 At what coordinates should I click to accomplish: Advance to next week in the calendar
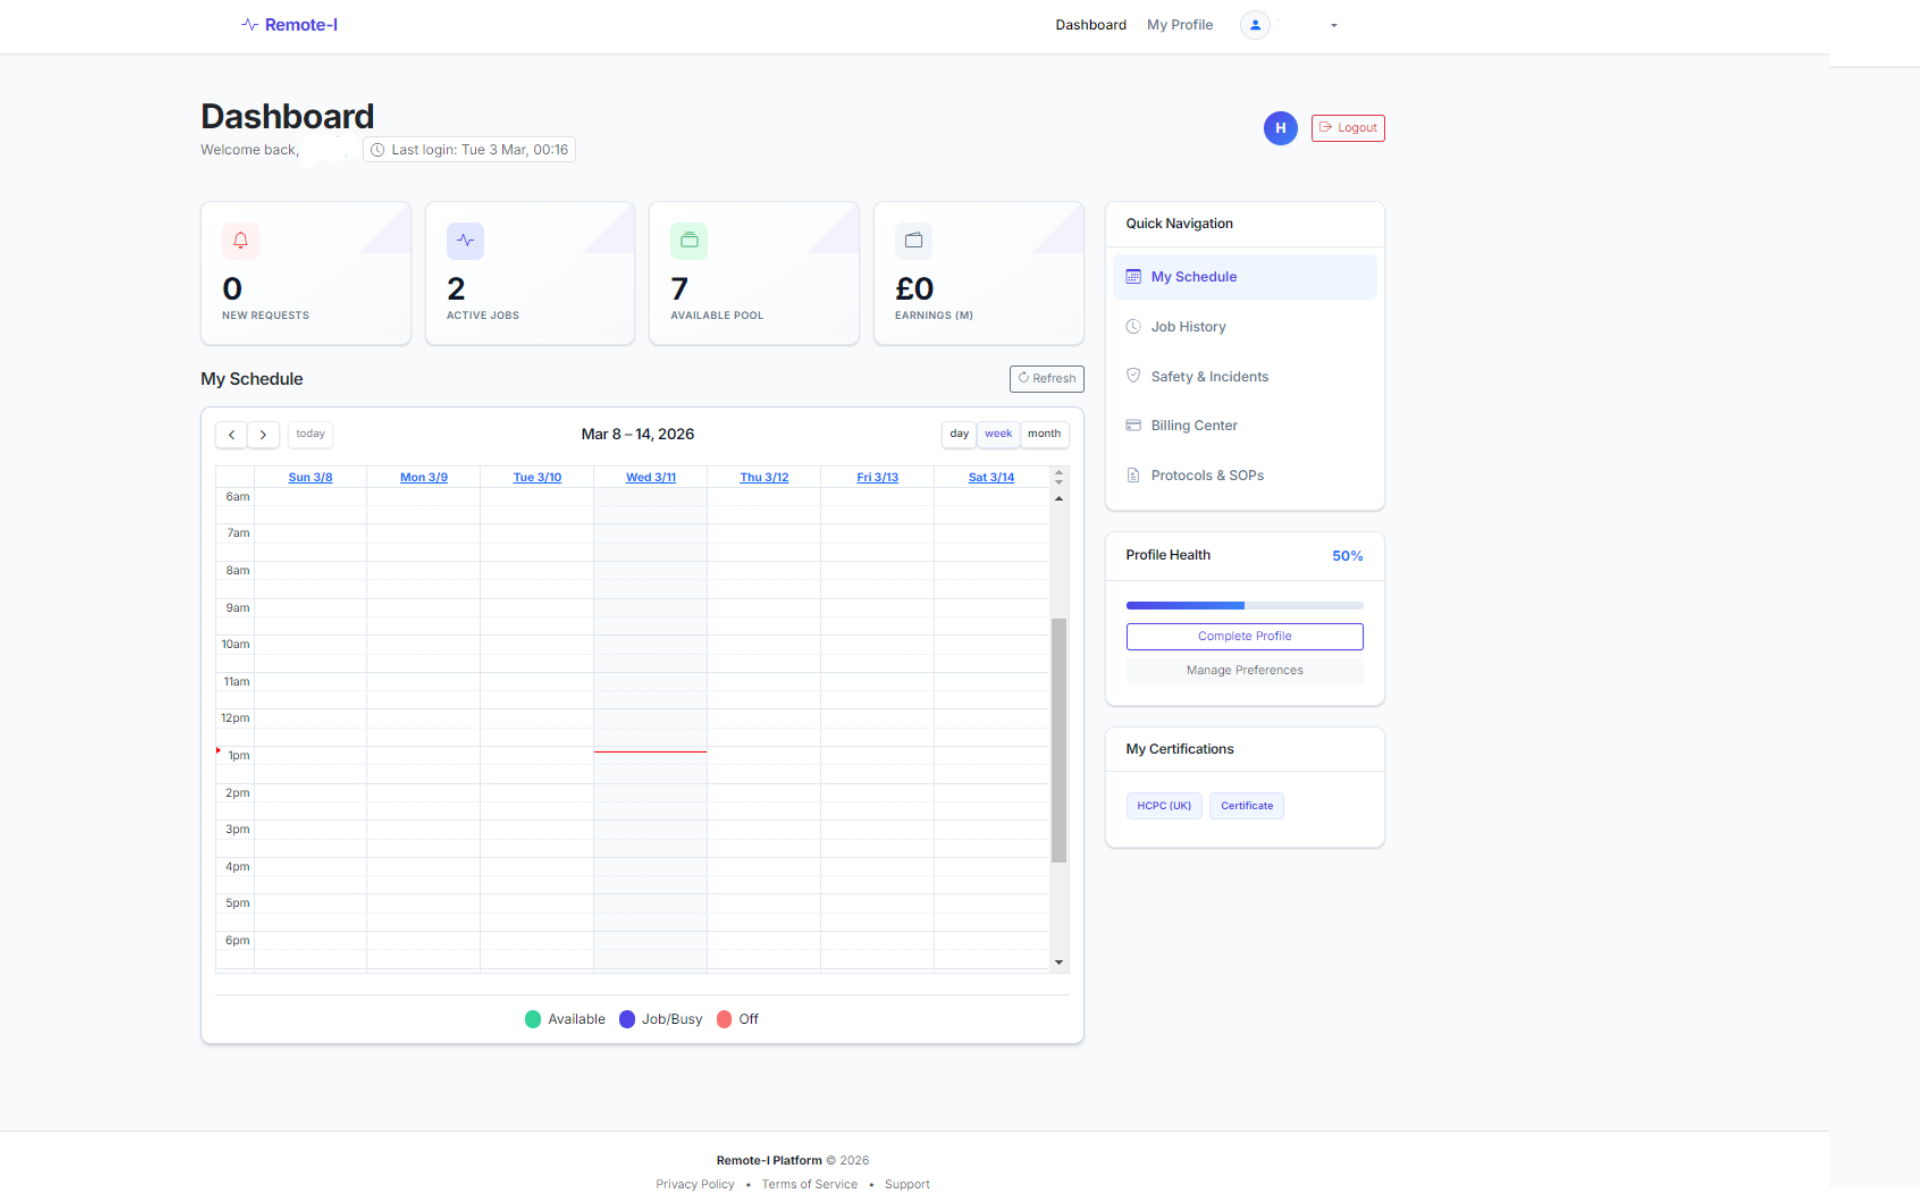(263, 434)
